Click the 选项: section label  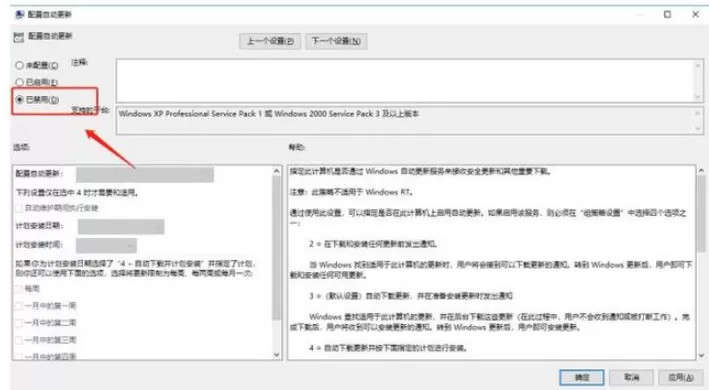[x=21, y=147]
